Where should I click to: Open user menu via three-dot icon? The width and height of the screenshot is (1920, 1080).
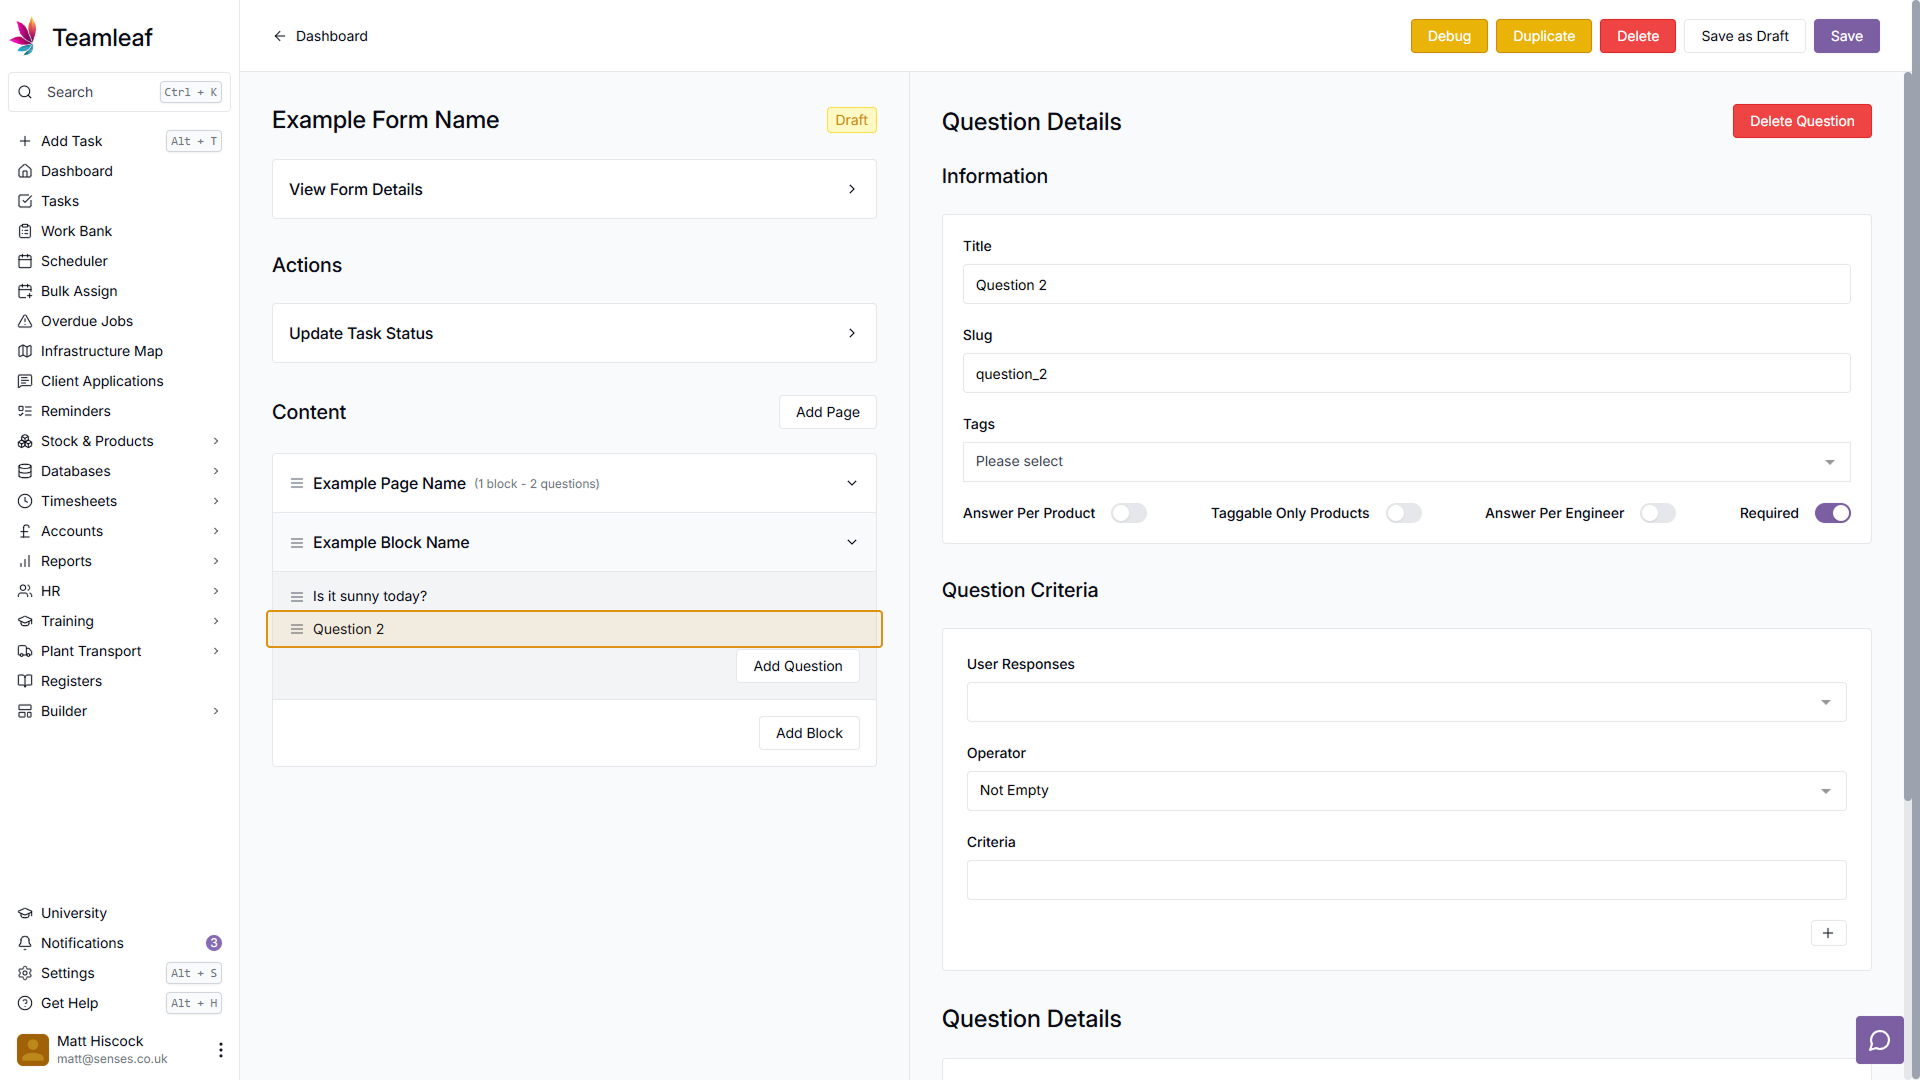[x=220, y=1049]
